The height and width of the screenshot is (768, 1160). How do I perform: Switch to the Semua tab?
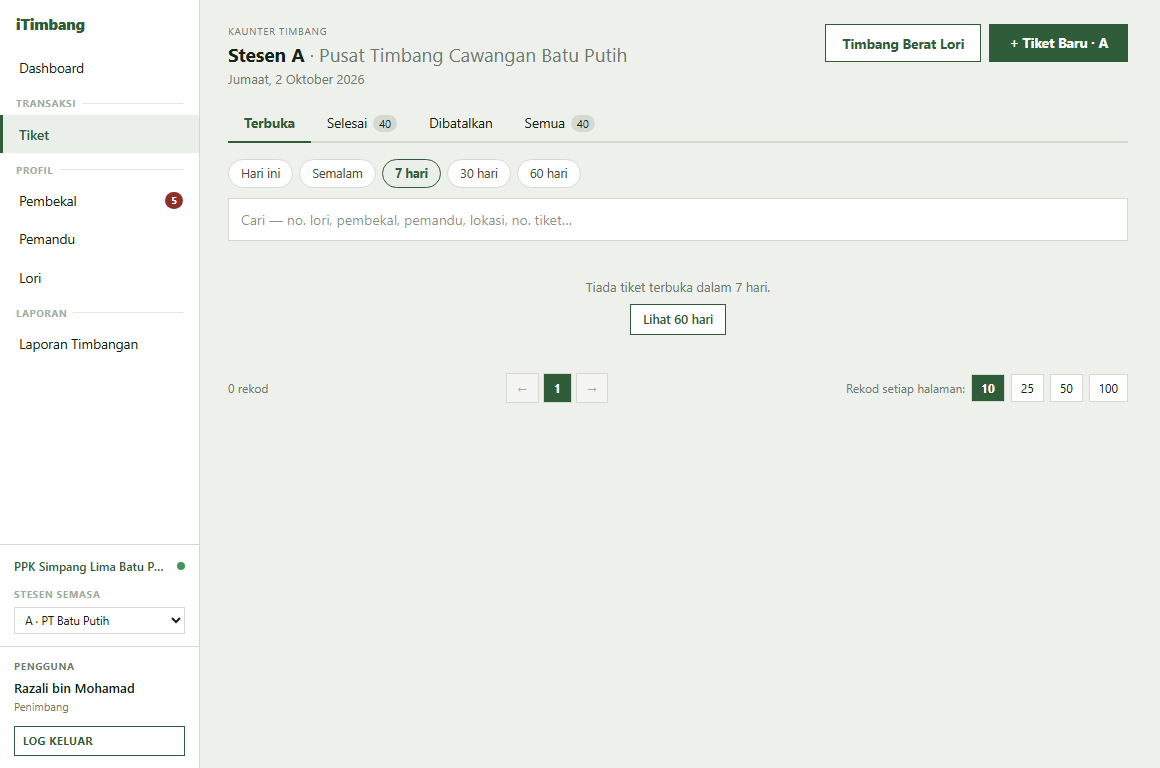pyautogui.click(x=559, y=124)
